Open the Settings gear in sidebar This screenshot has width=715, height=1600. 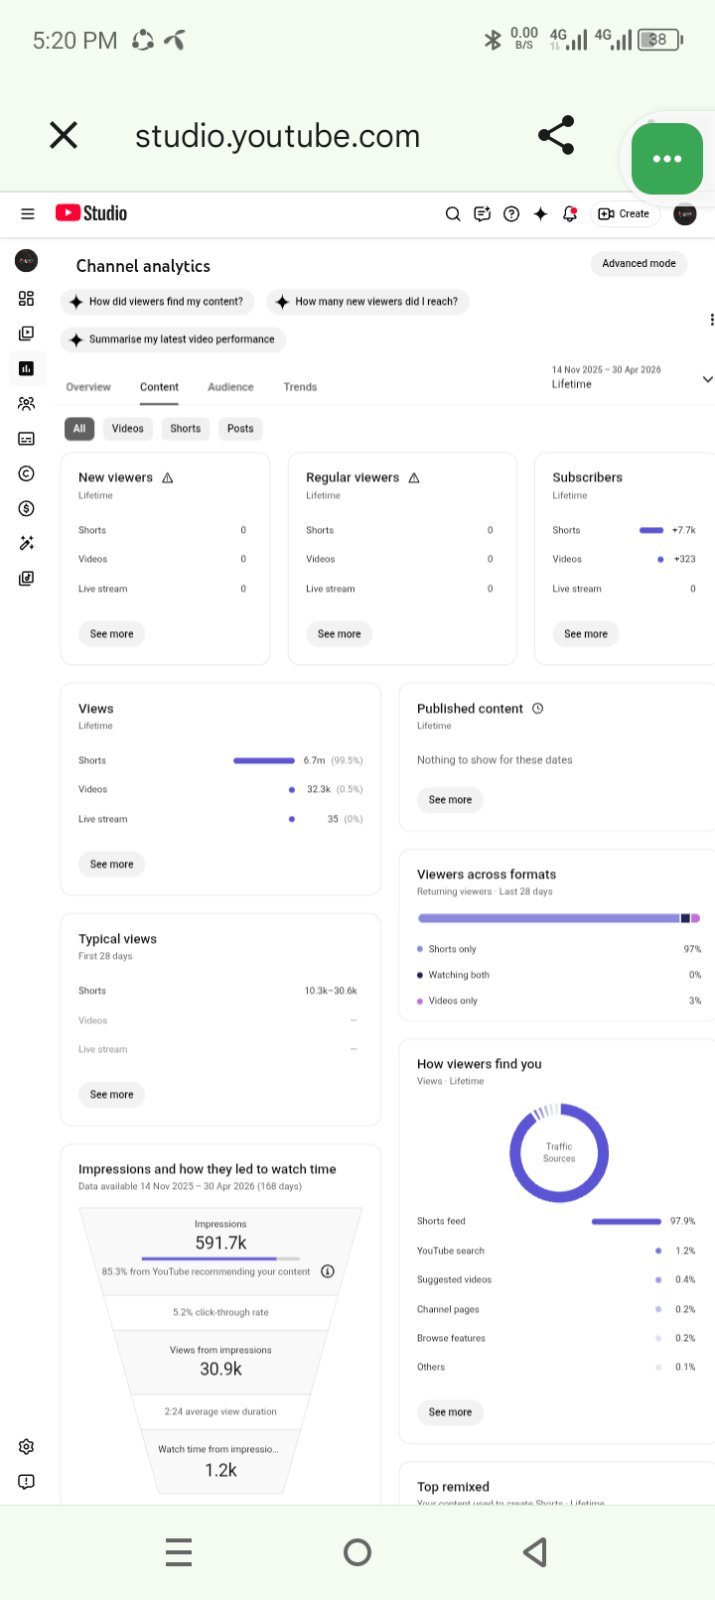pyautogui.click(x=26, y=1447)
